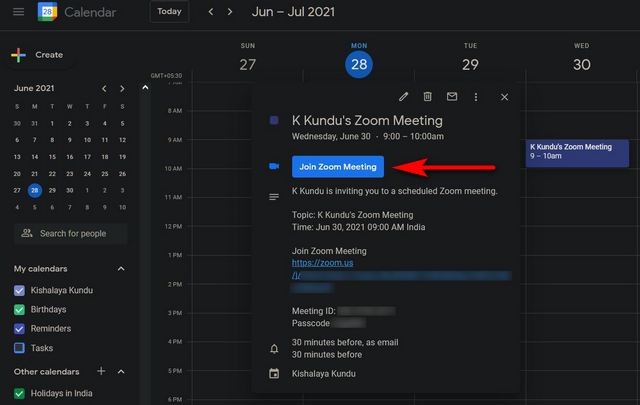Create a new event

[38, 55]
